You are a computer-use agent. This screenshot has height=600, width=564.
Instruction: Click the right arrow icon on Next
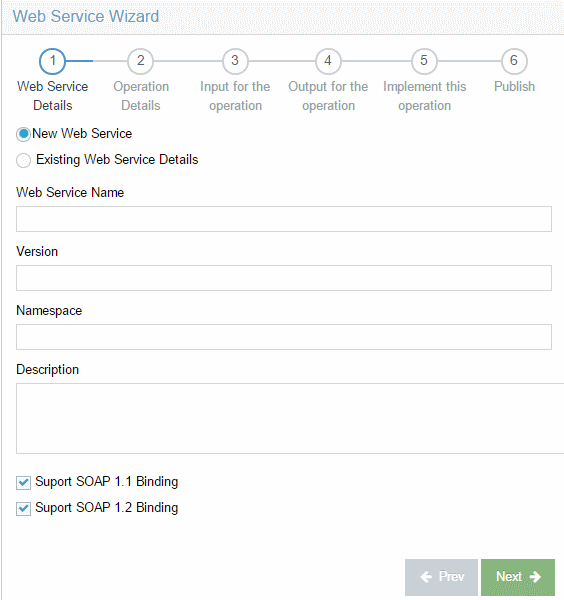[535, 577]
